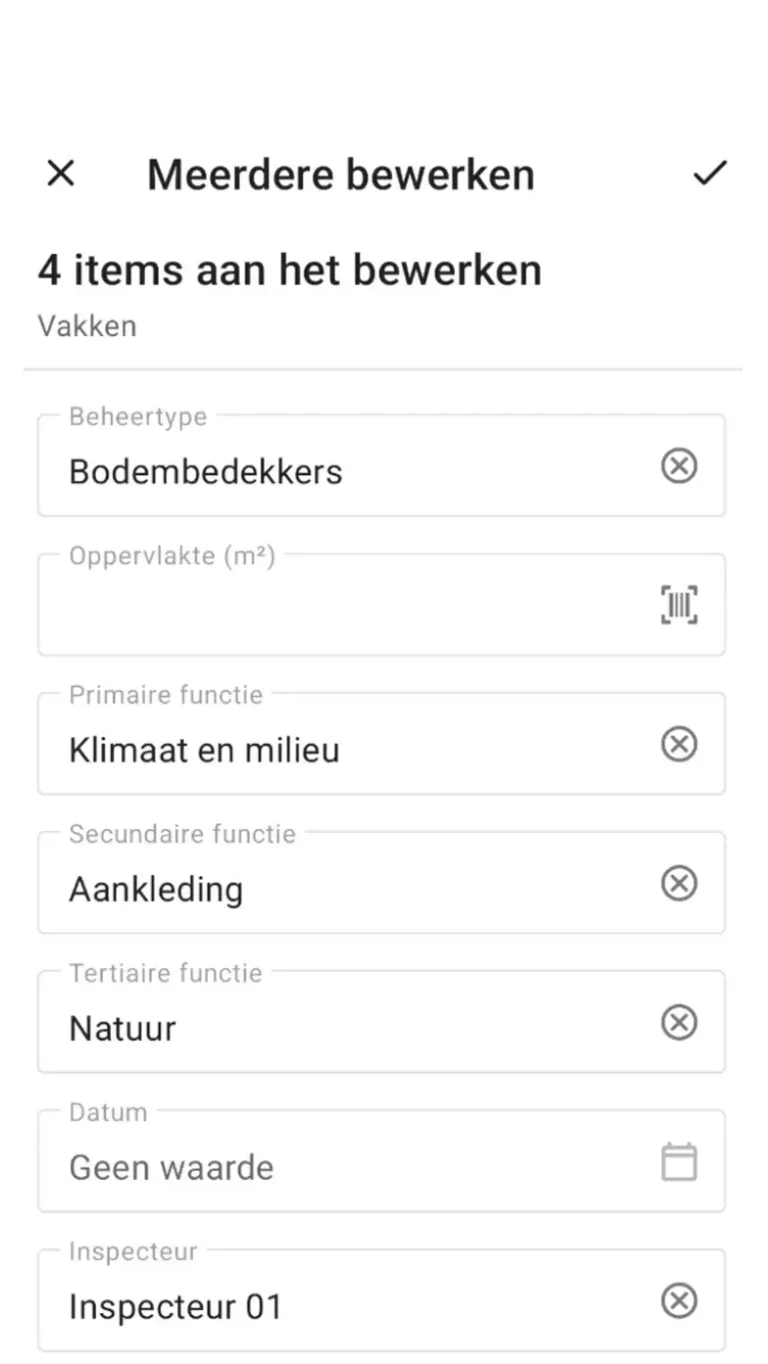
Task: Tap the 'Vakken' subtitle text
Action: 87,326
